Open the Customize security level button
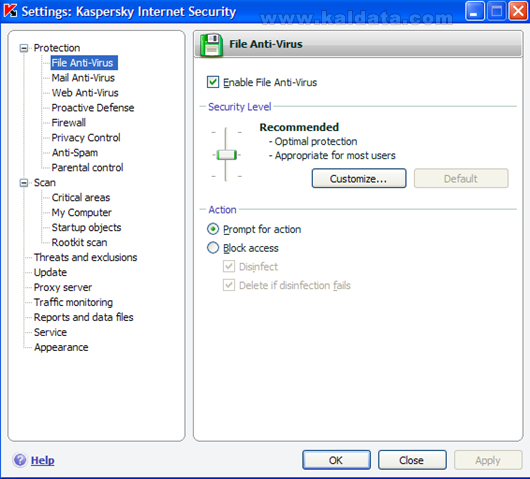The height and width of the screenshot is (479, 530). click(359, 178)
